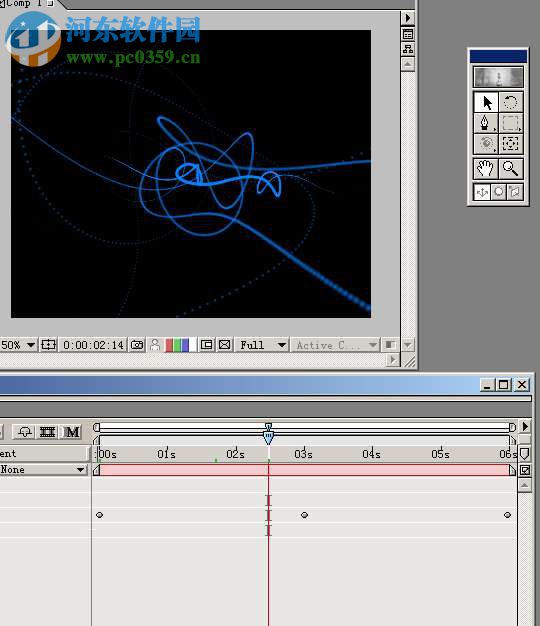Toggle the green channel swatch

tap(177, 345)
